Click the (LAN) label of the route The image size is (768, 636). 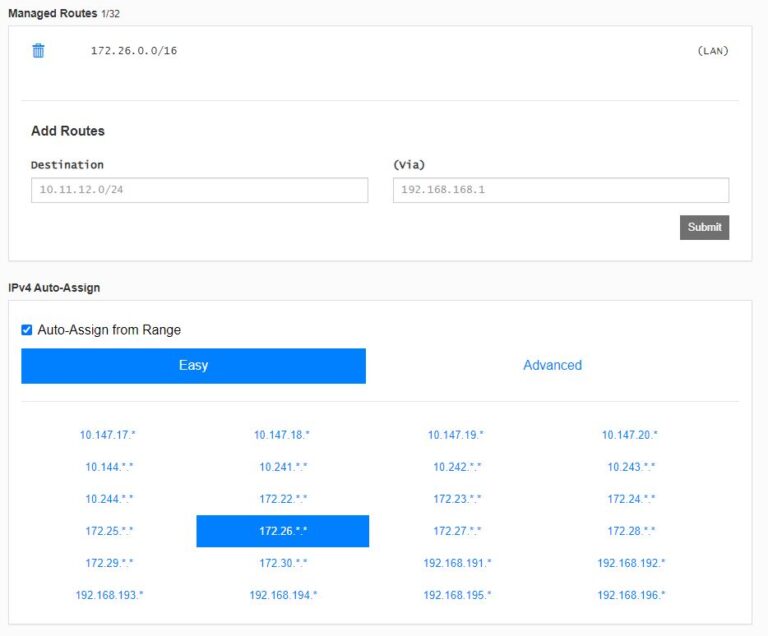[713, 50]
